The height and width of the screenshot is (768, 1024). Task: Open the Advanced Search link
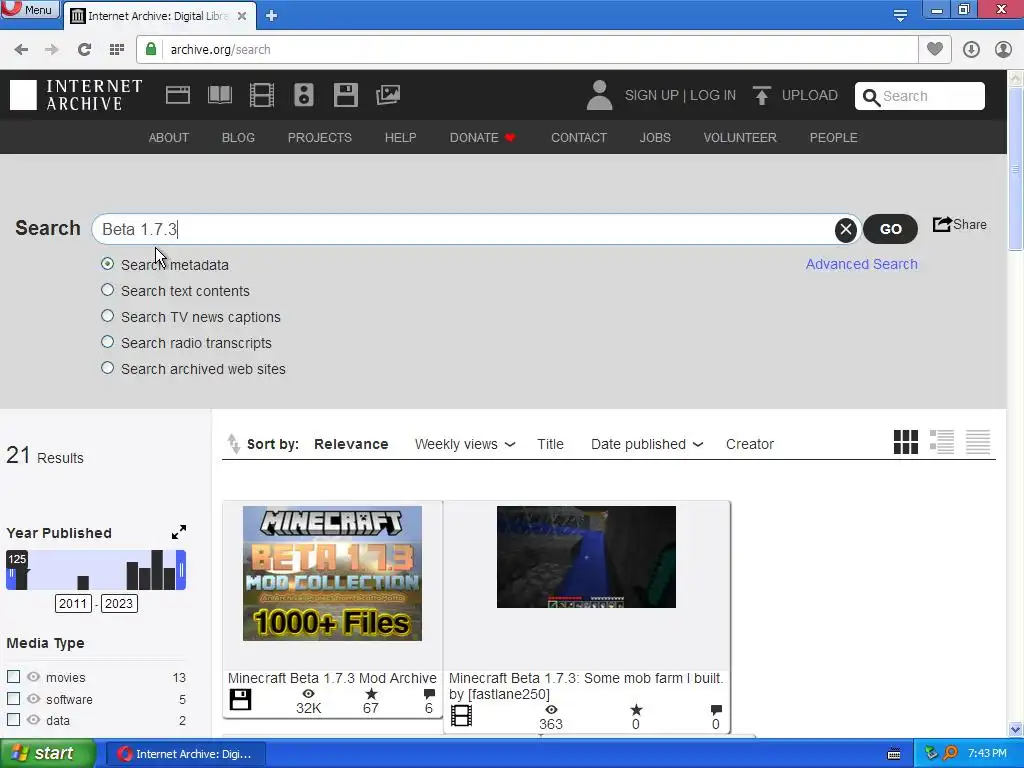click(x=861, y=264)
